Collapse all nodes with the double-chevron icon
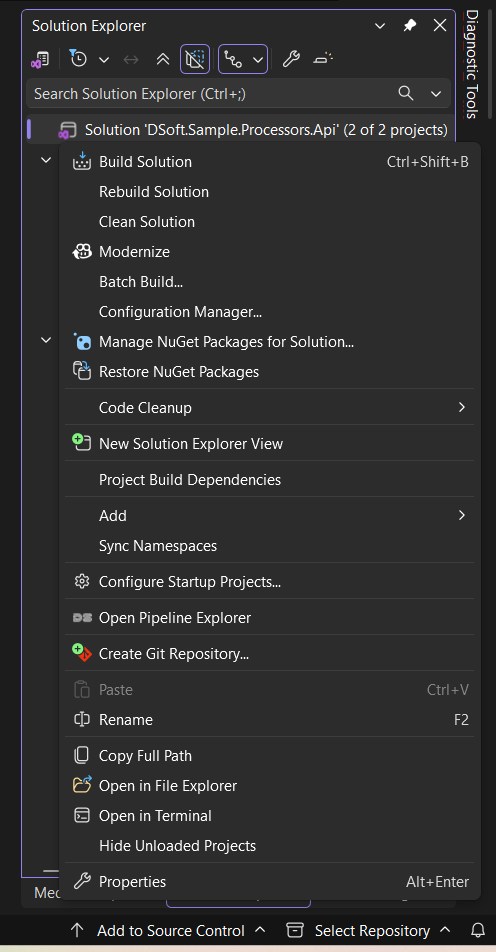This screenshot has width=496, height=952. click(163, 60)
